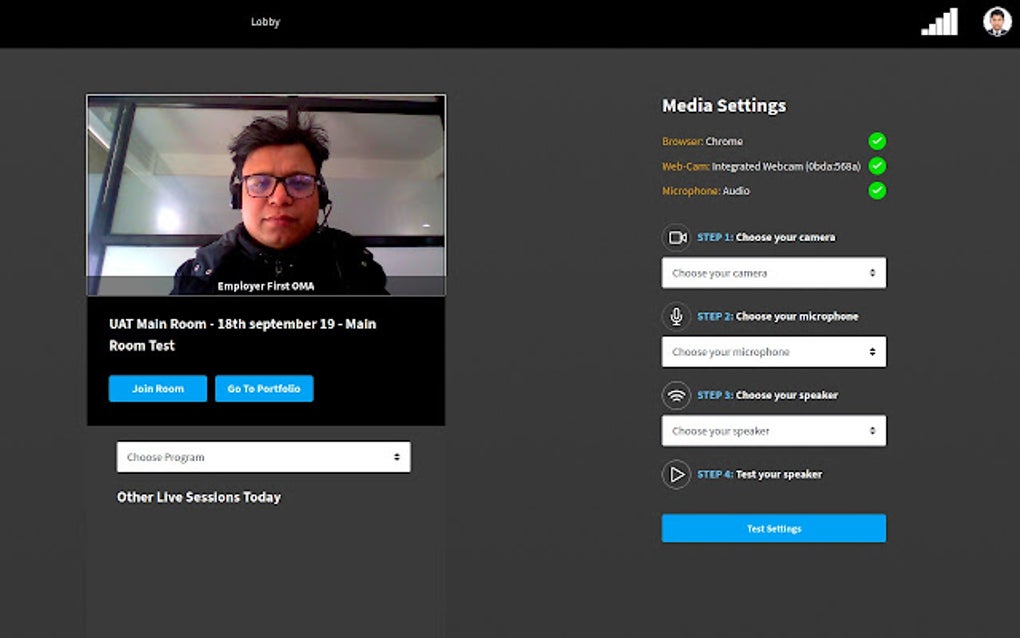
Task: Click the Media Settings heading
Action: 723,105
